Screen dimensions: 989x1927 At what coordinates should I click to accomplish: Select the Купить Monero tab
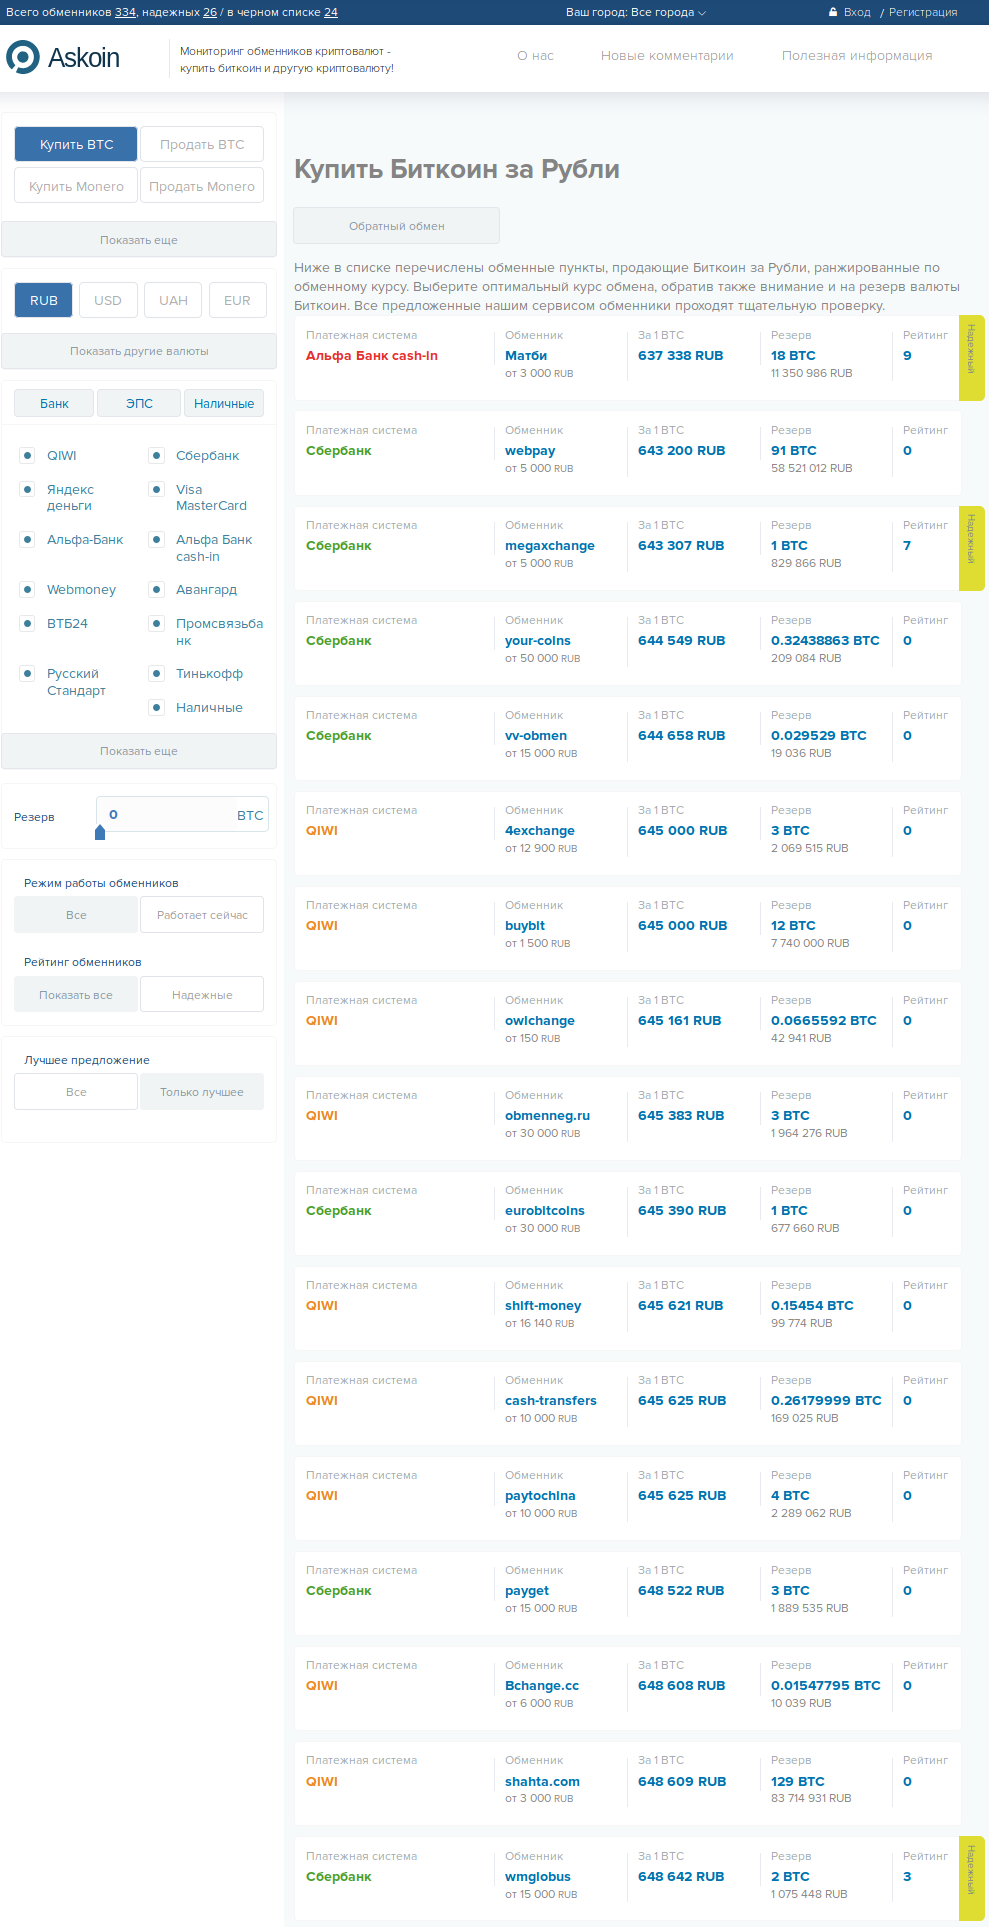point(76,186)
